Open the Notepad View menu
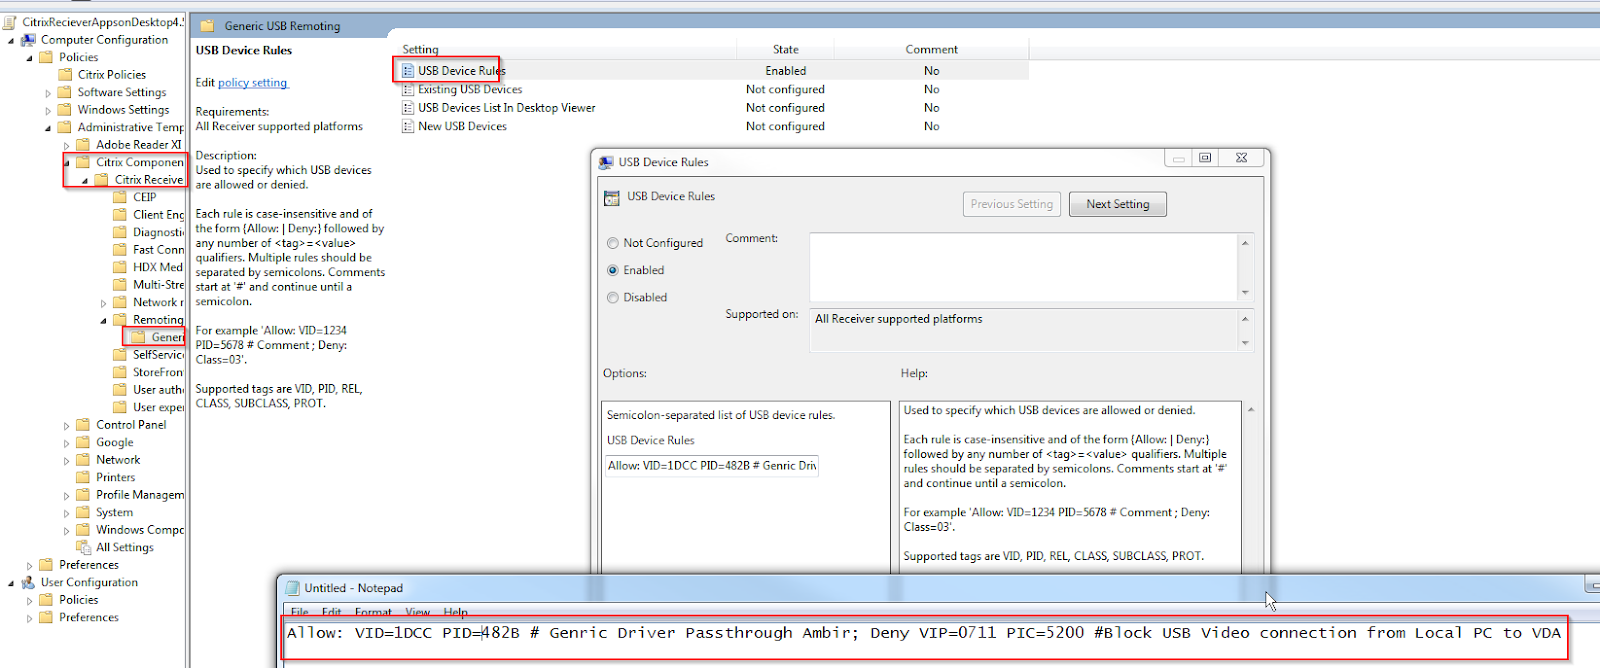Viewport: 1600px width, 668px height. click(418, 612)
